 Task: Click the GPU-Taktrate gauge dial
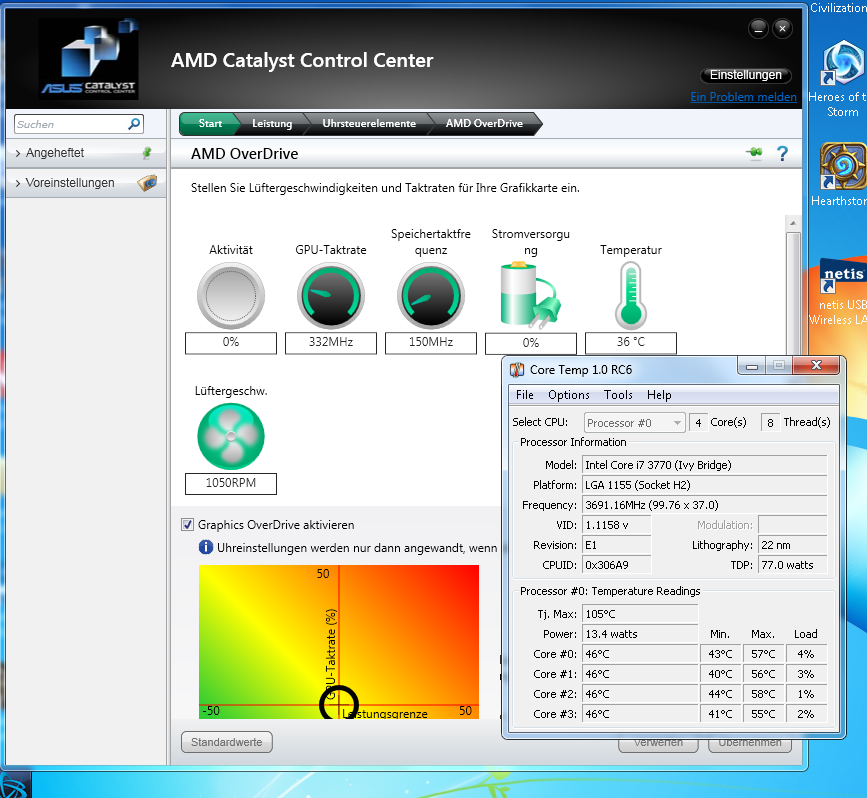[331, 296]
